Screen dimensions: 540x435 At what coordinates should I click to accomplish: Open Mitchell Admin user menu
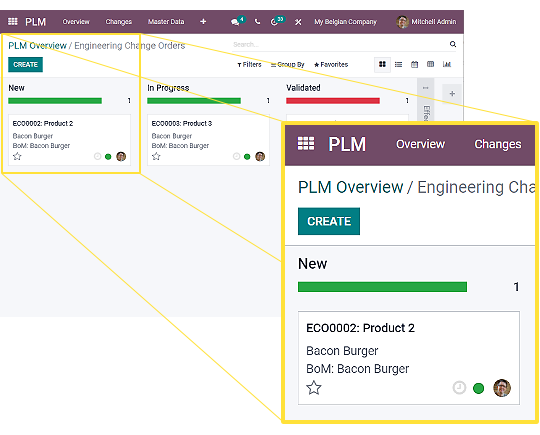[426, 22]
